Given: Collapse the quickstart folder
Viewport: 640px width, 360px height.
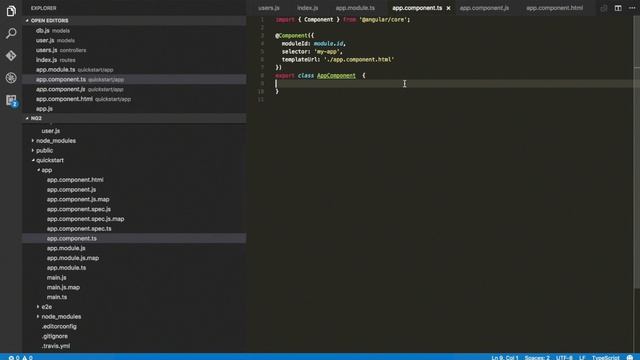Looking at the screenshot, I should click(49, 160).
